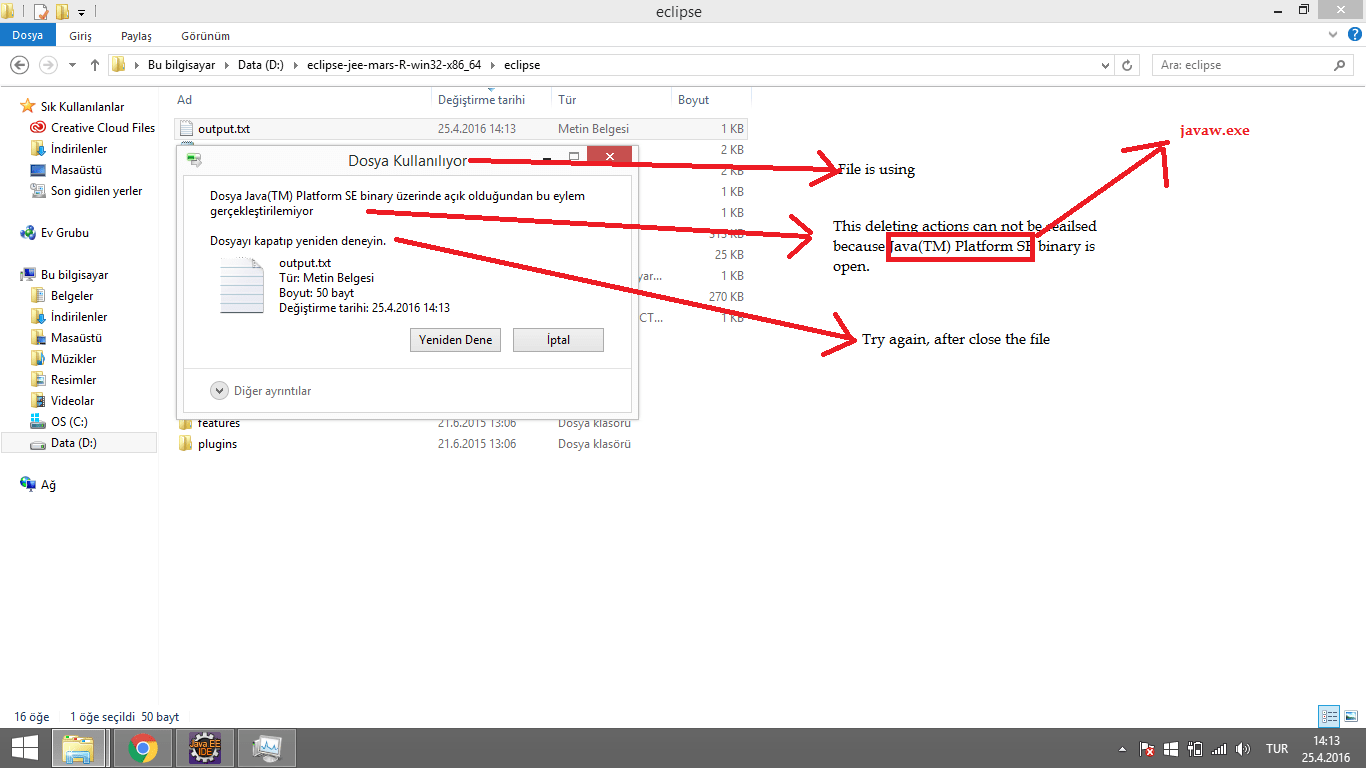1366x768 pixels.
Task: Select Ev Grubu in the sidebar
Action: pos(64,233)
